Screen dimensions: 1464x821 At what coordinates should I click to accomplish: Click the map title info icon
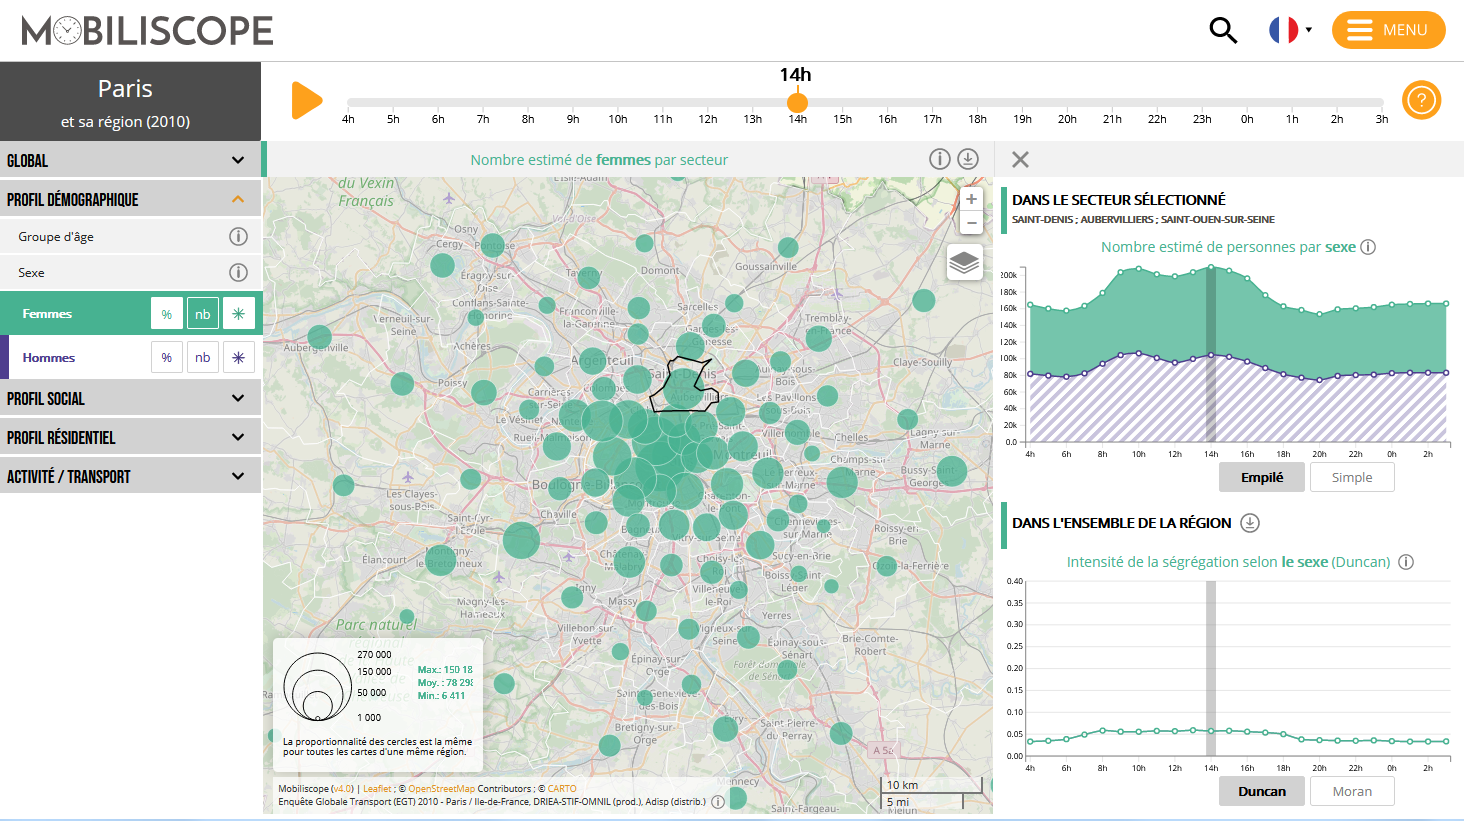point(939,159)
